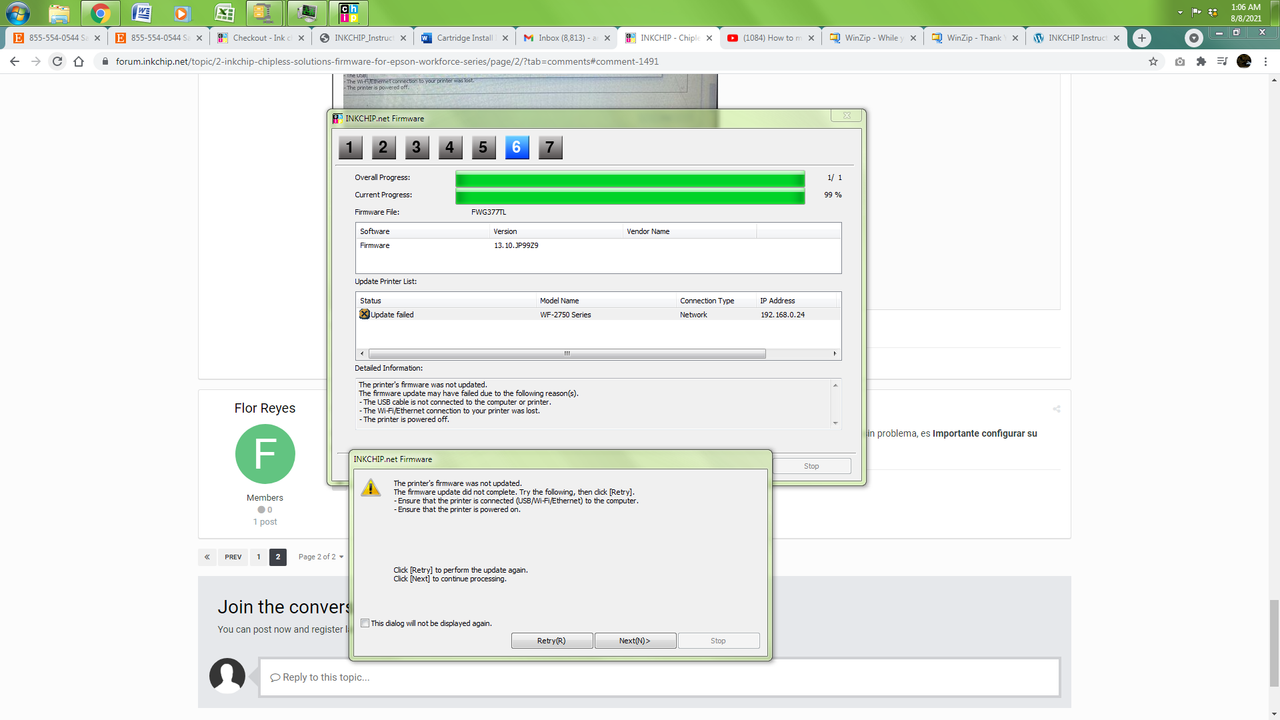Switch to Chrome via the taskbar icon

pos(100,13)
